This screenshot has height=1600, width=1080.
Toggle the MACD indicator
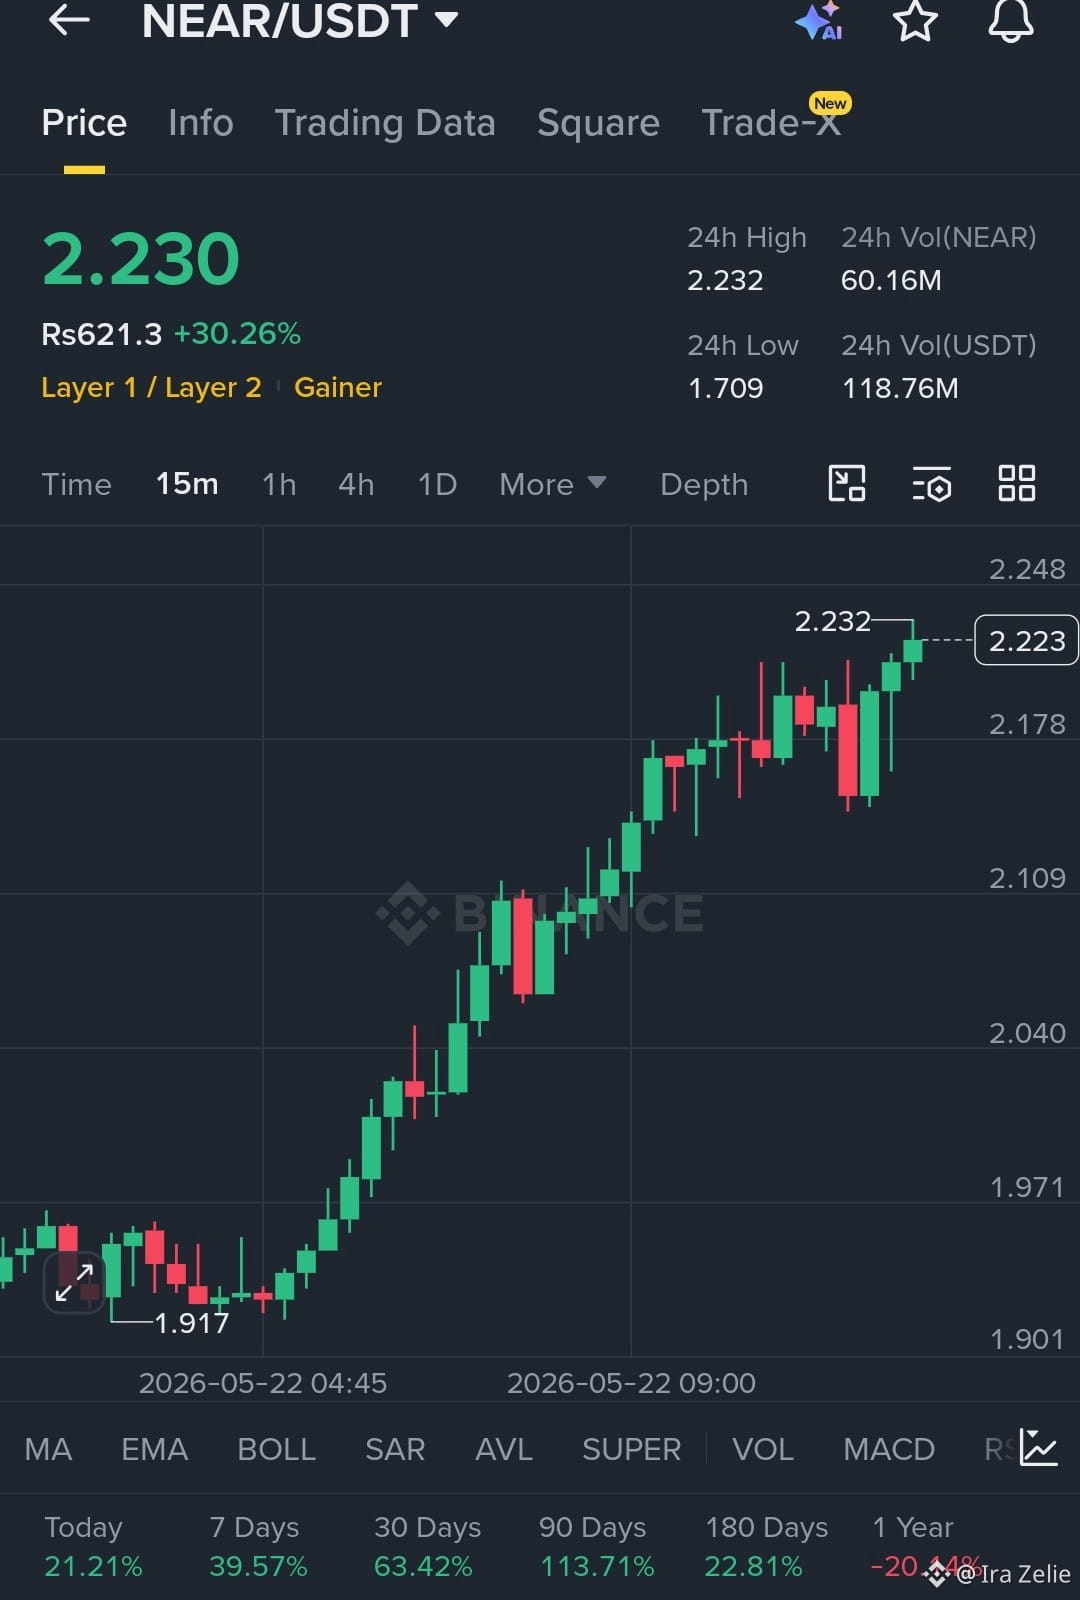[x=889, y=1449]
